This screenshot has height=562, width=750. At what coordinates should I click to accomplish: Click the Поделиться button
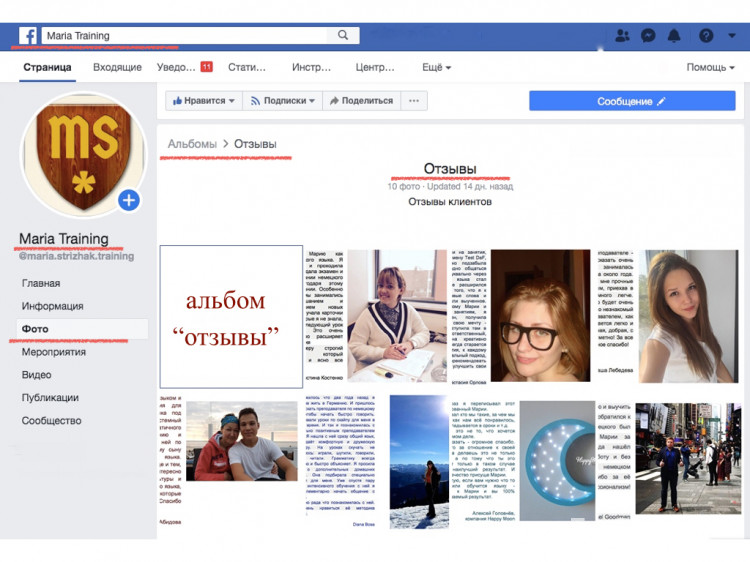361,101
